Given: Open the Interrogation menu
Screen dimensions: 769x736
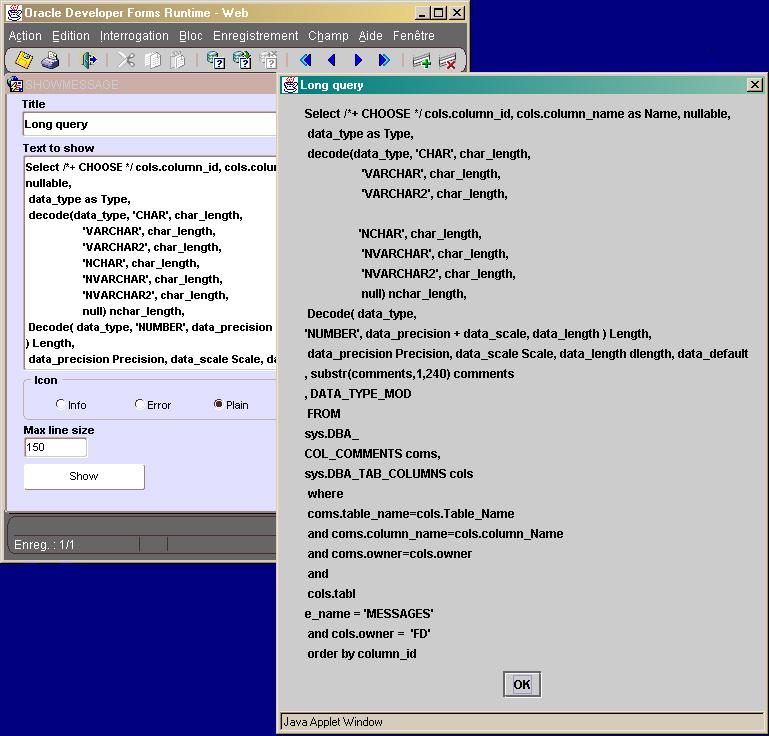Looking at the screenshot, I should pos(134,36).
